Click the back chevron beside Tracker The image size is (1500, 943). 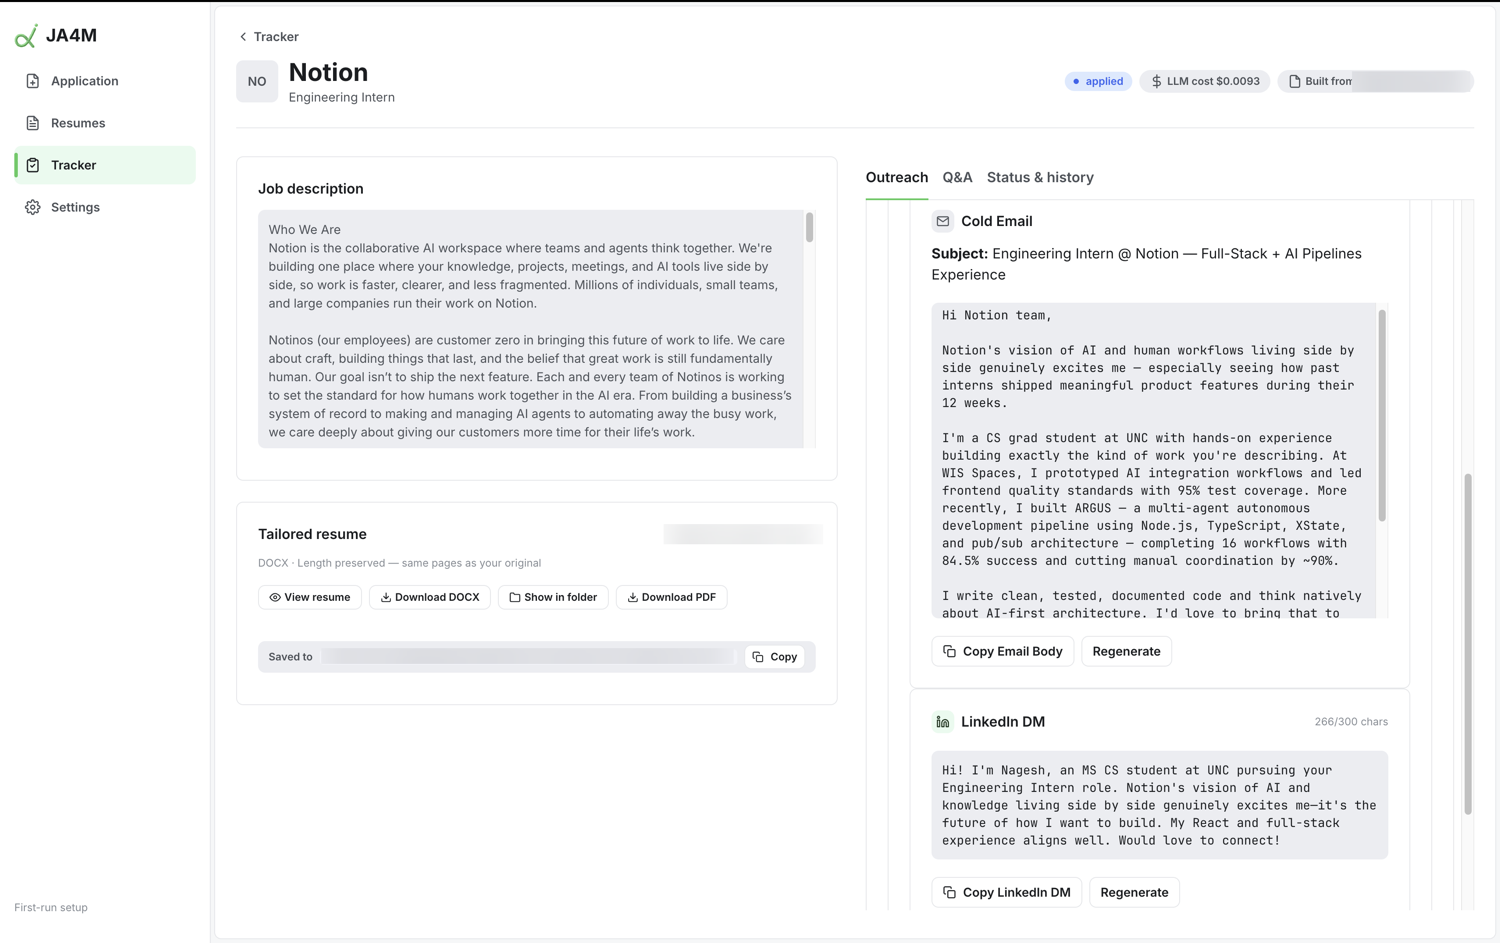pos(243,37)
